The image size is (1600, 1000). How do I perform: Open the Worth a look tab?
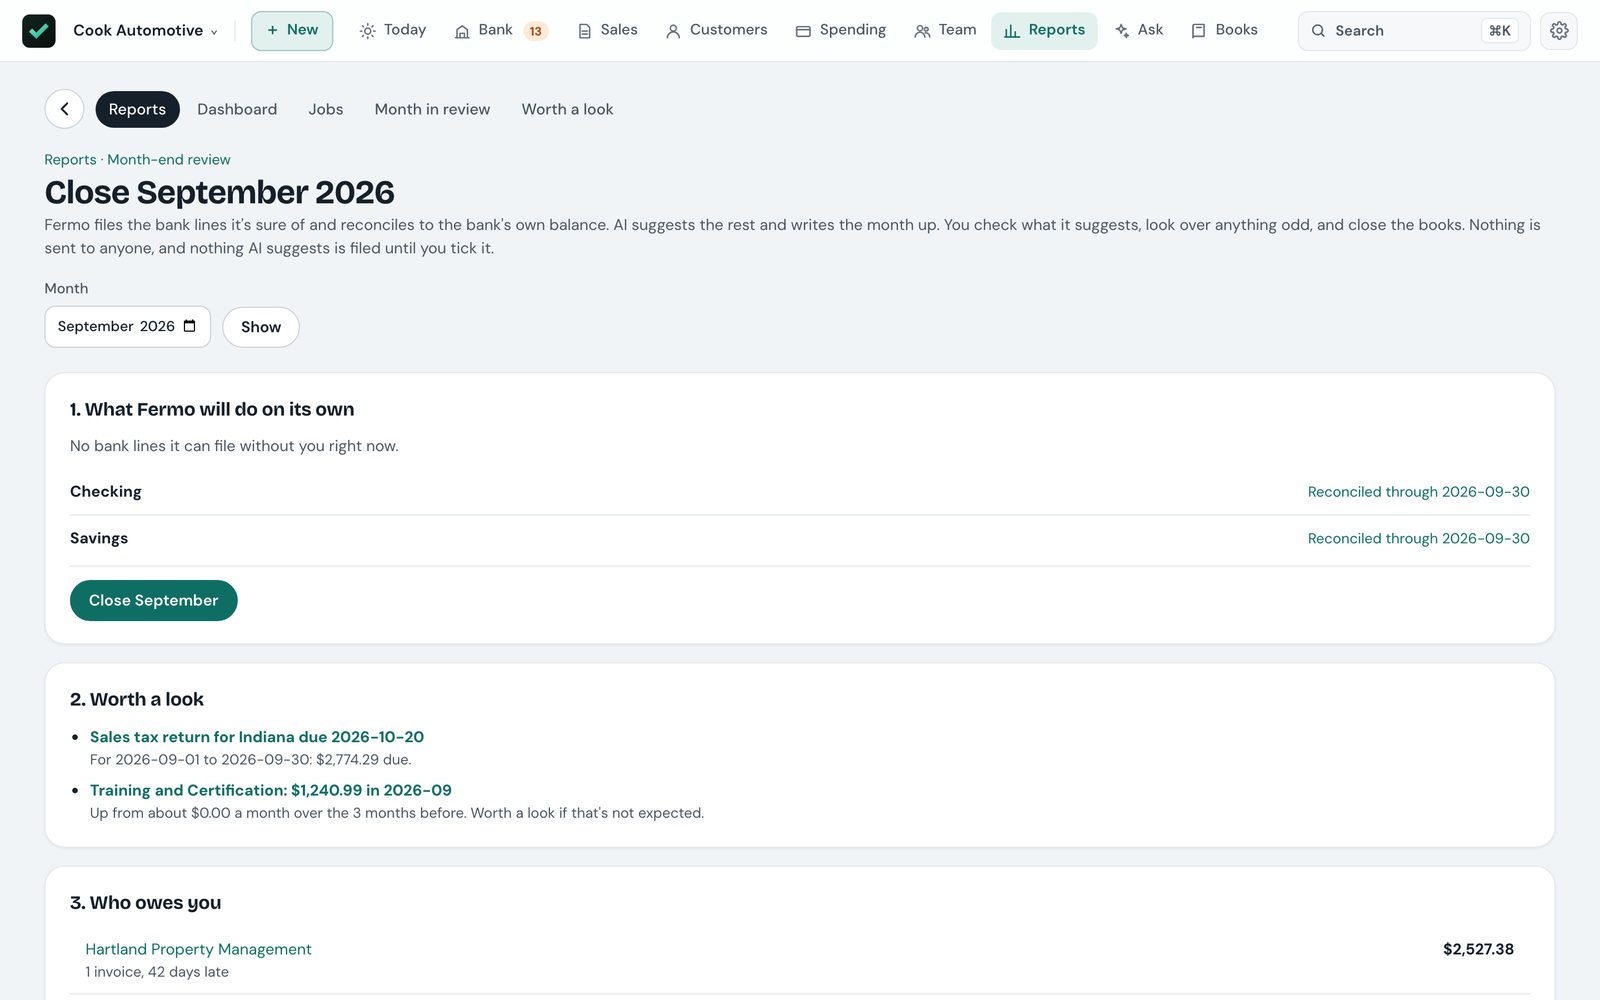[567, 109]
